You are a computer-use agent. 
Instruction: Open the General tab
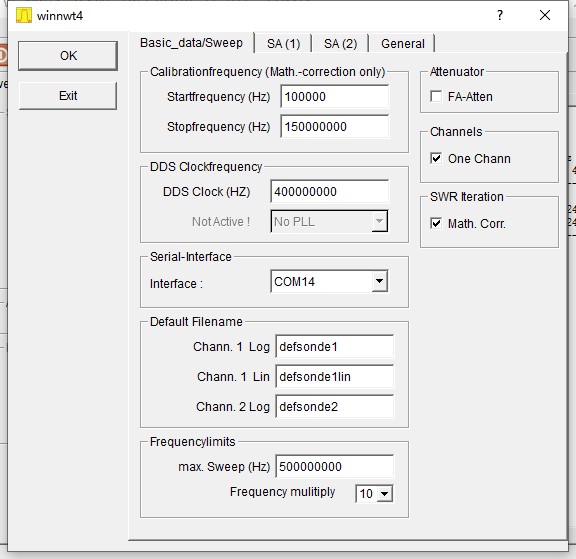click(x=403, y=44)
